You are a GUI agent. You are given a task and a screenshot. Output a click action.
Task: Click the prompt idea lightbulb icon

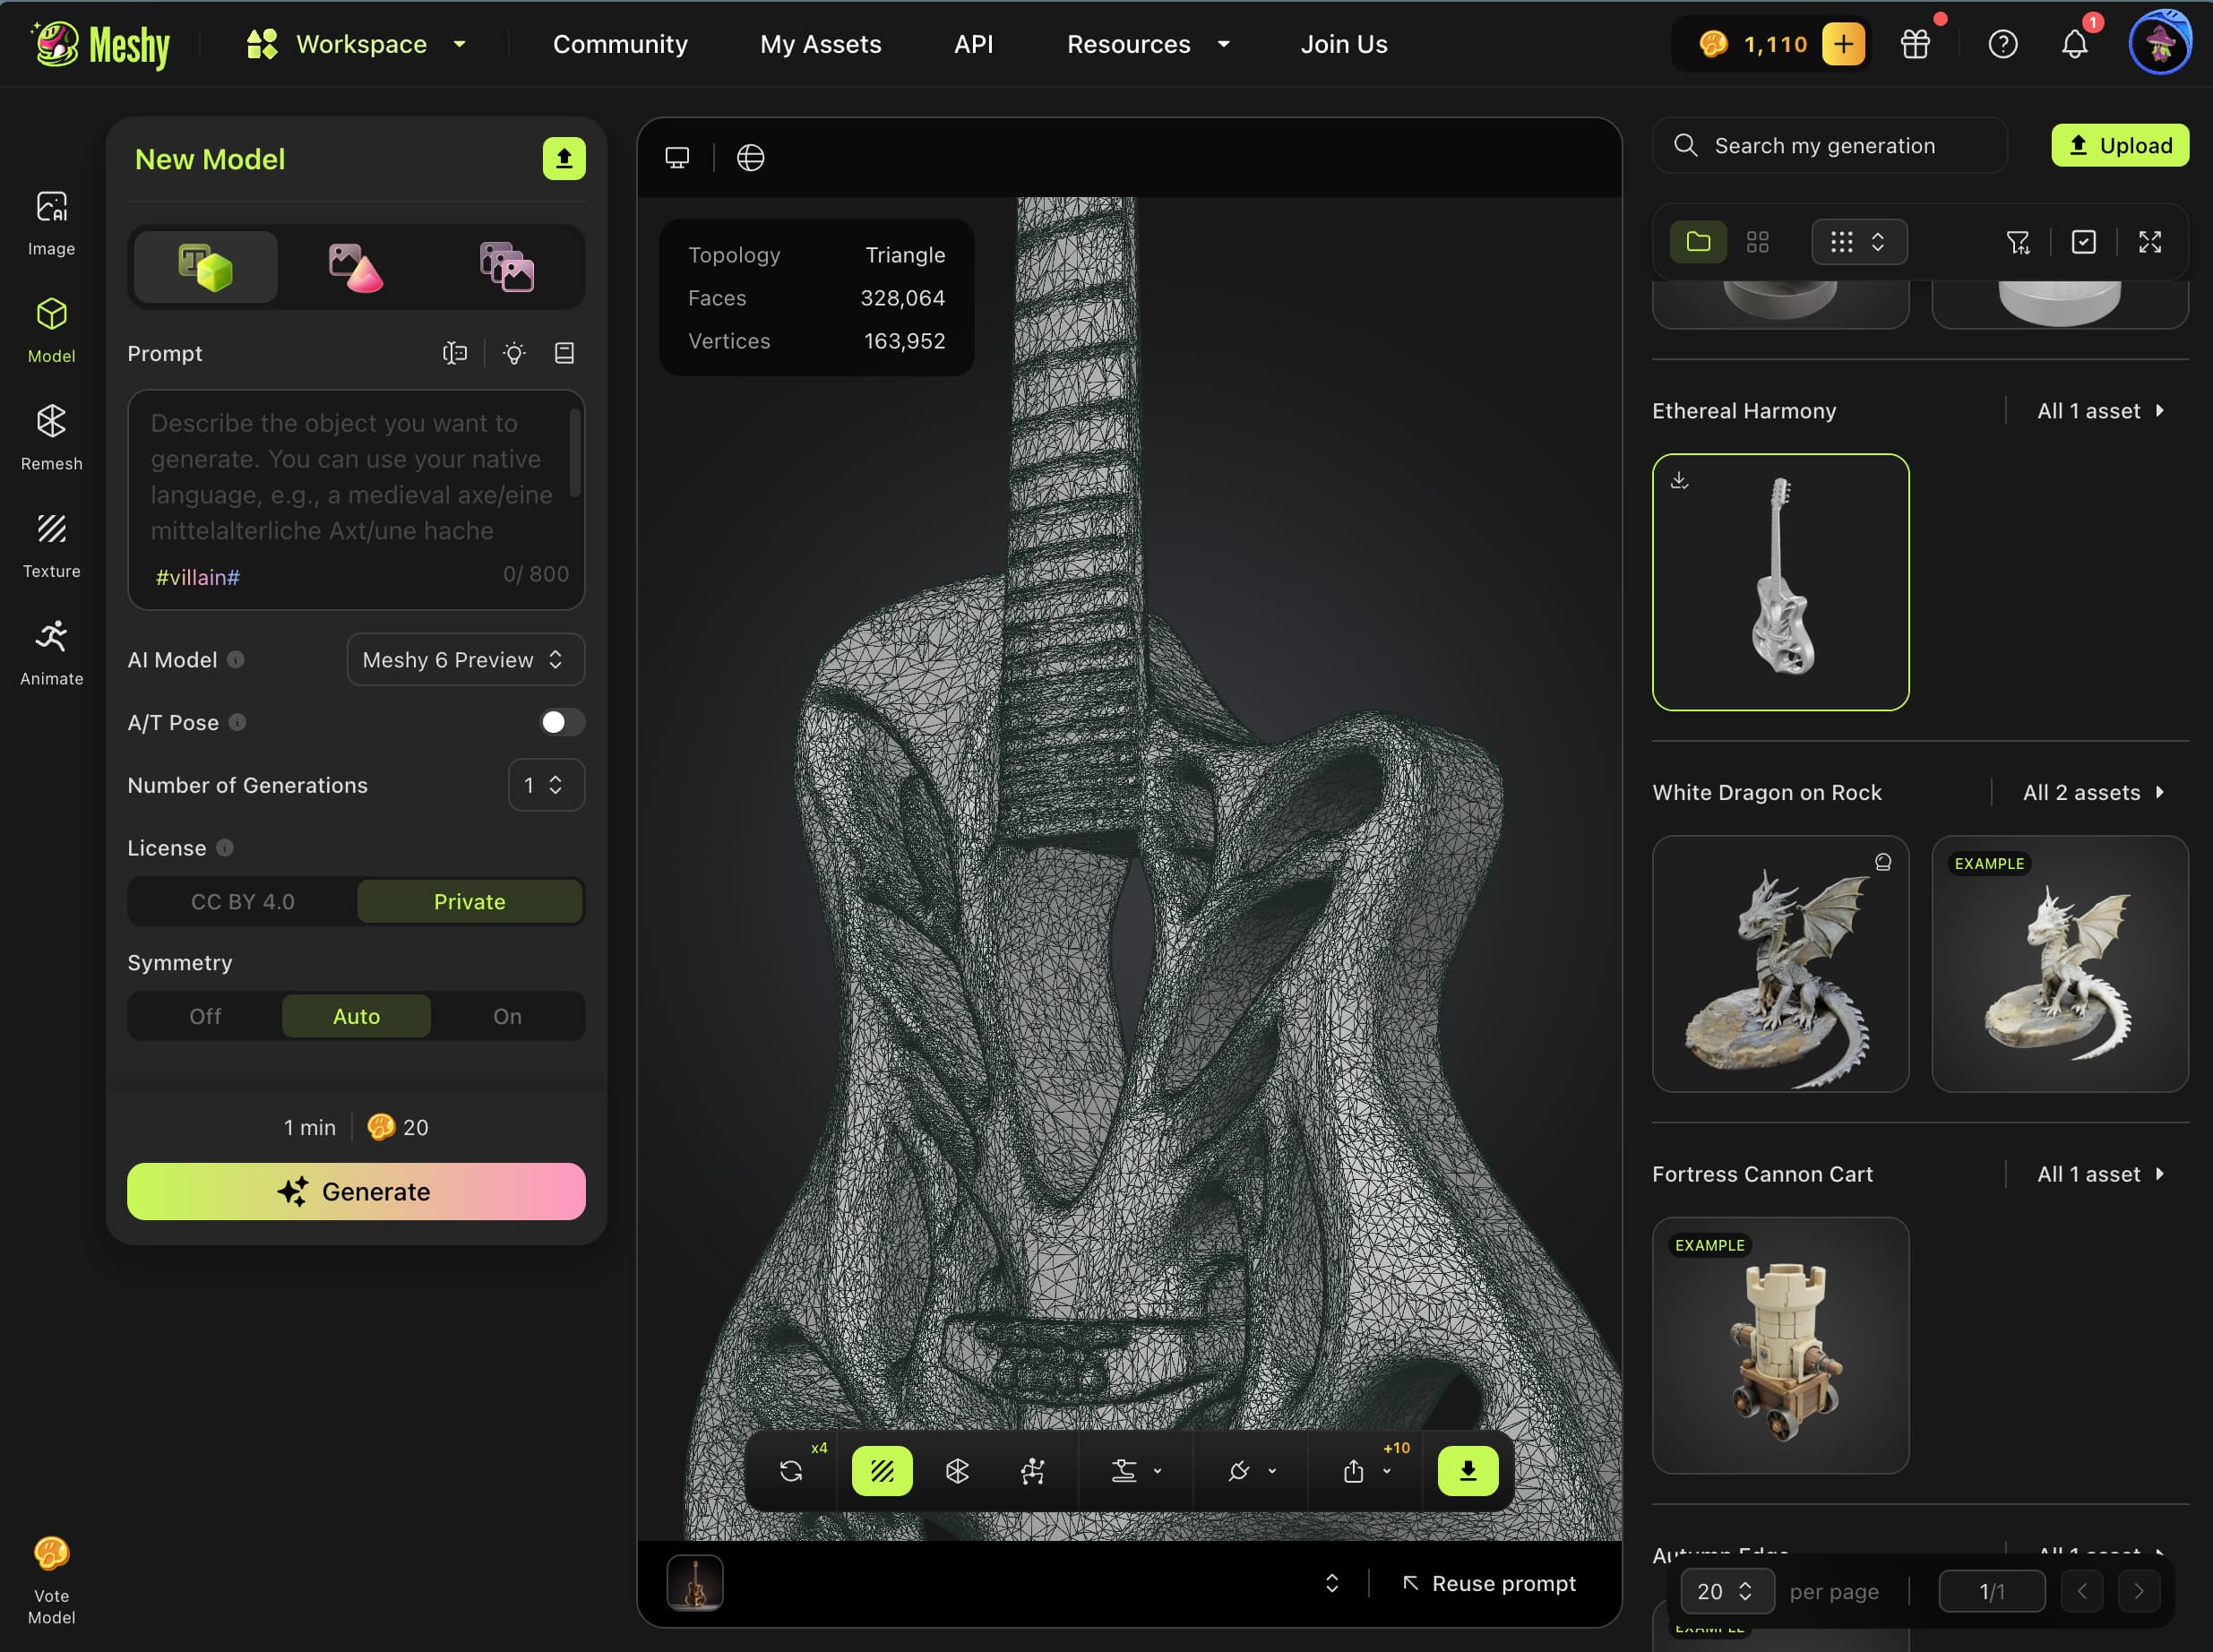coord(514,353)
